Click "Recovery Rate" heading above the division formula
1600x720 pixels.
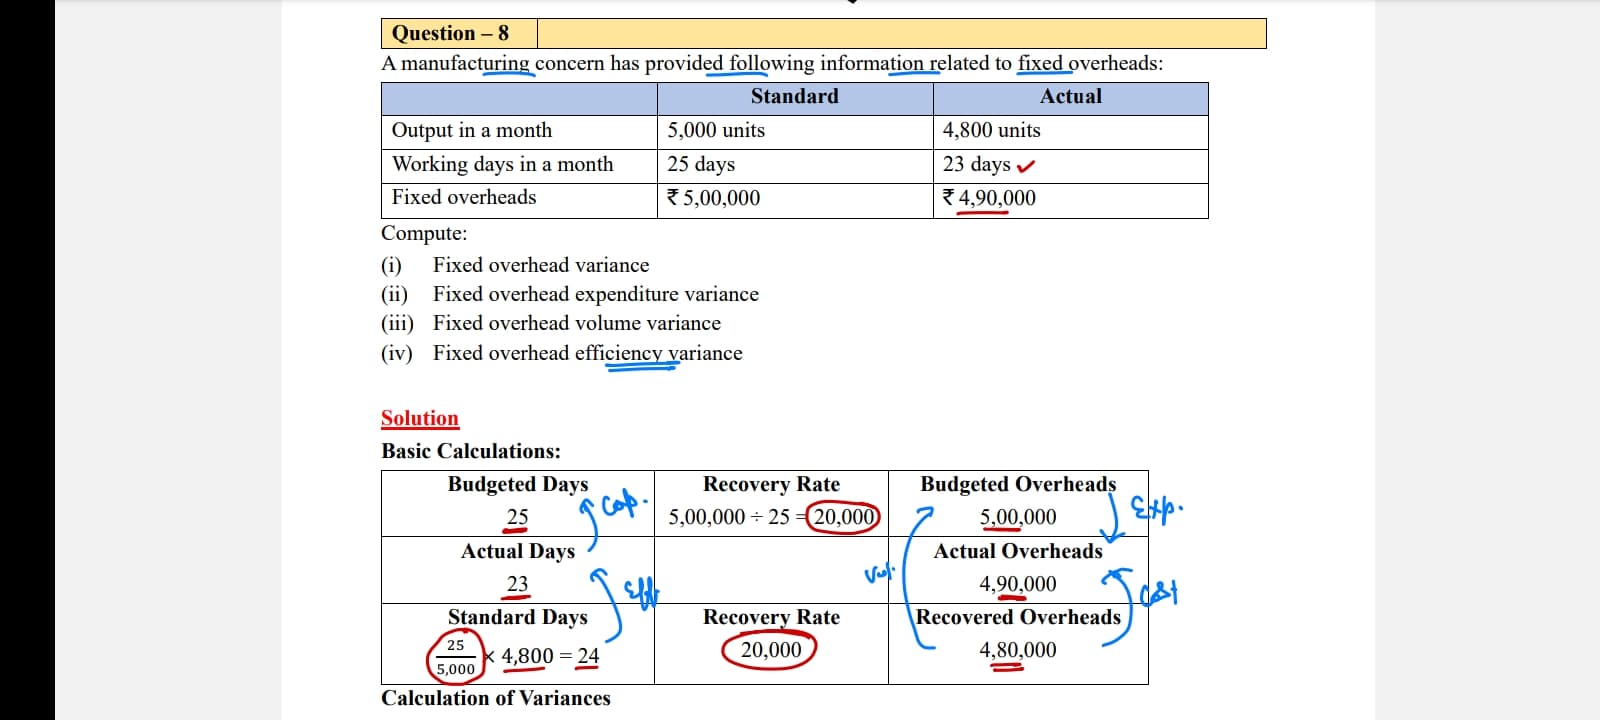(x=771, y=484)
